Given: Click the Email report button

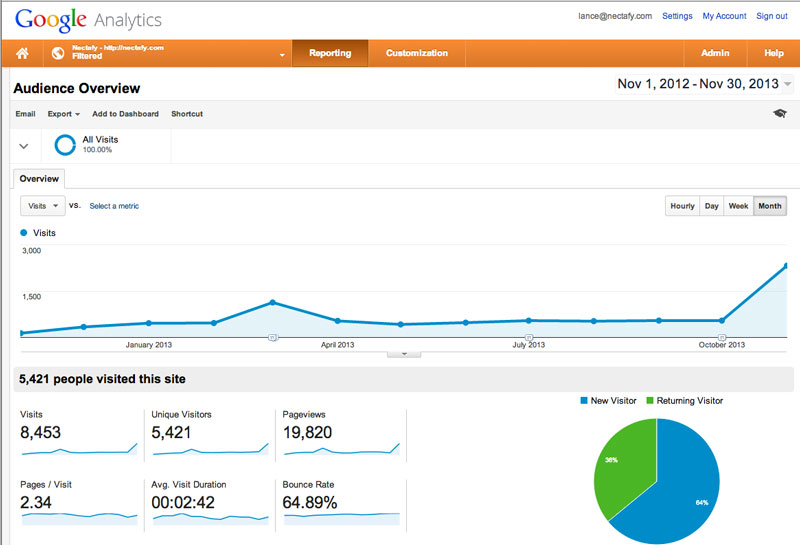Looking at the screenshot, I should pos(25,114).
